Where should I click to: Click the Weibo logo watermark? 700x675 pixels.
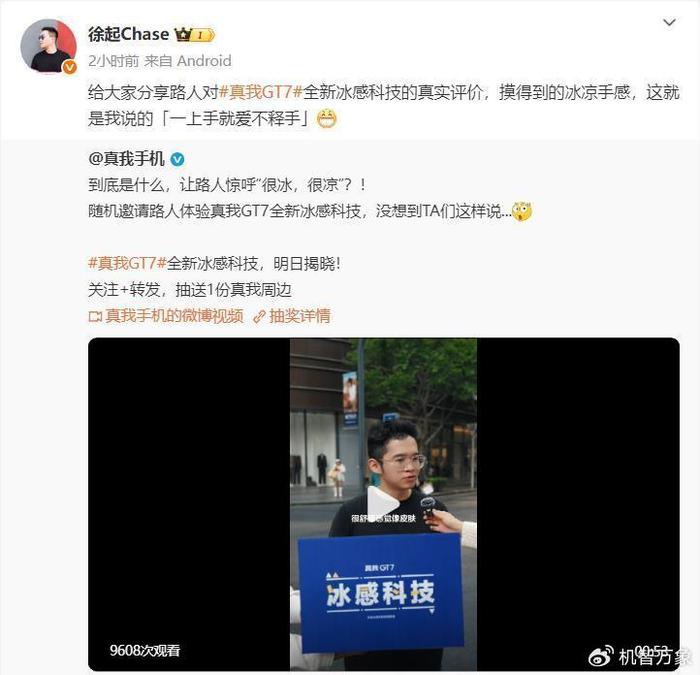pos(601,657)
